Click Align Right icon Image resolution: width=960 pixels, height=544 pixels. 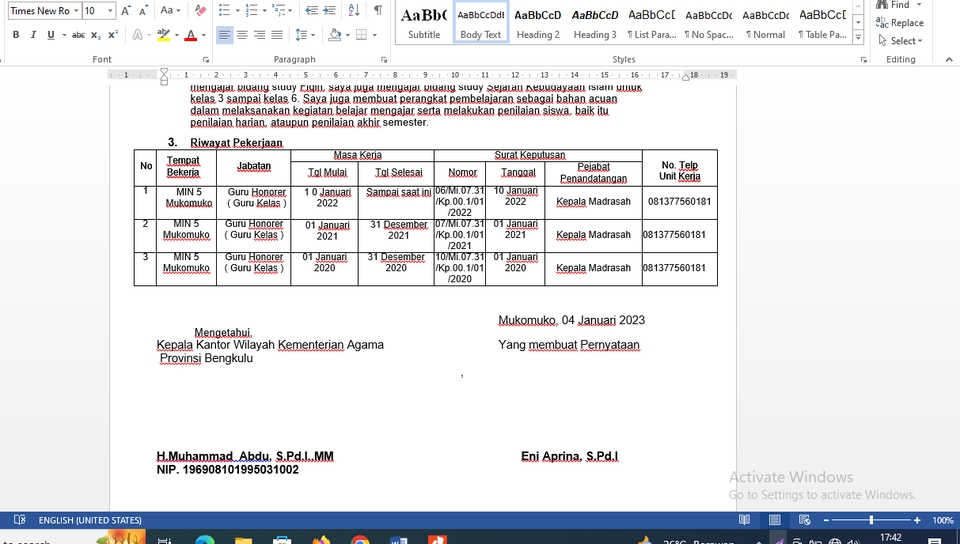tap(260, 35)
